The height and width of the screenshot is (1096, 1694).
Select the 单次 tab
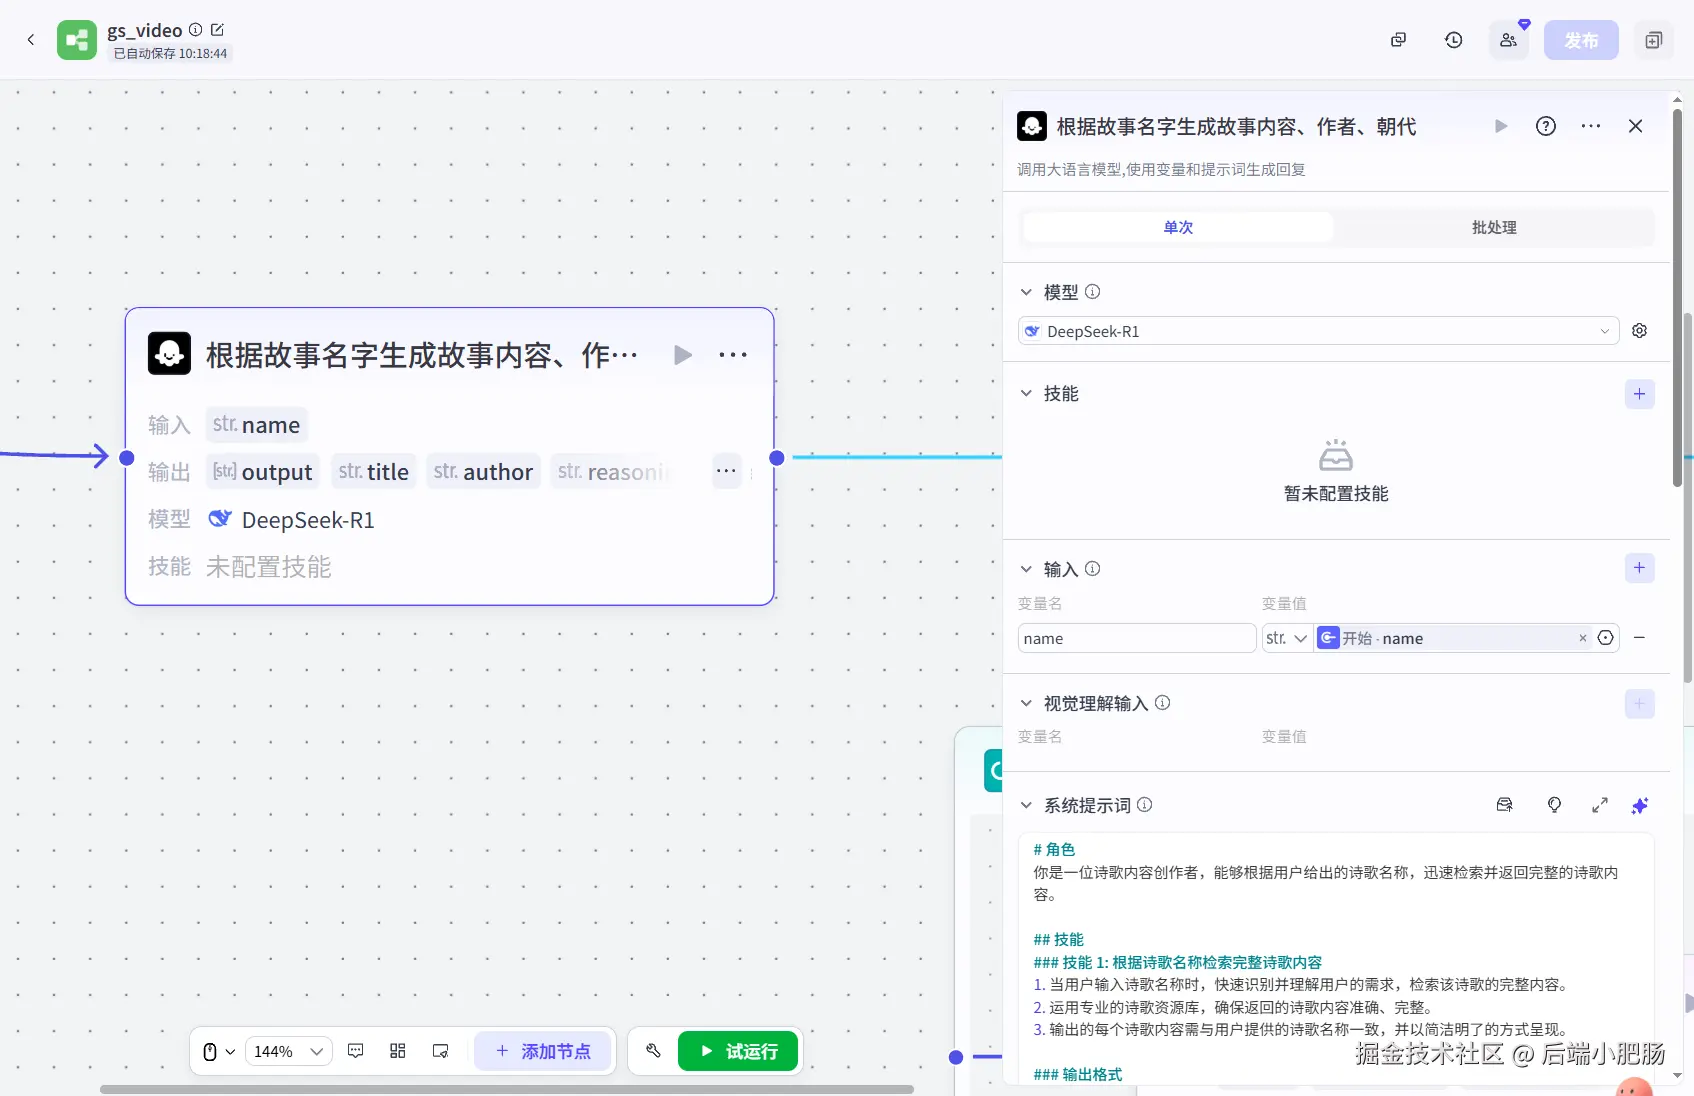click(x=1178, y=228)
